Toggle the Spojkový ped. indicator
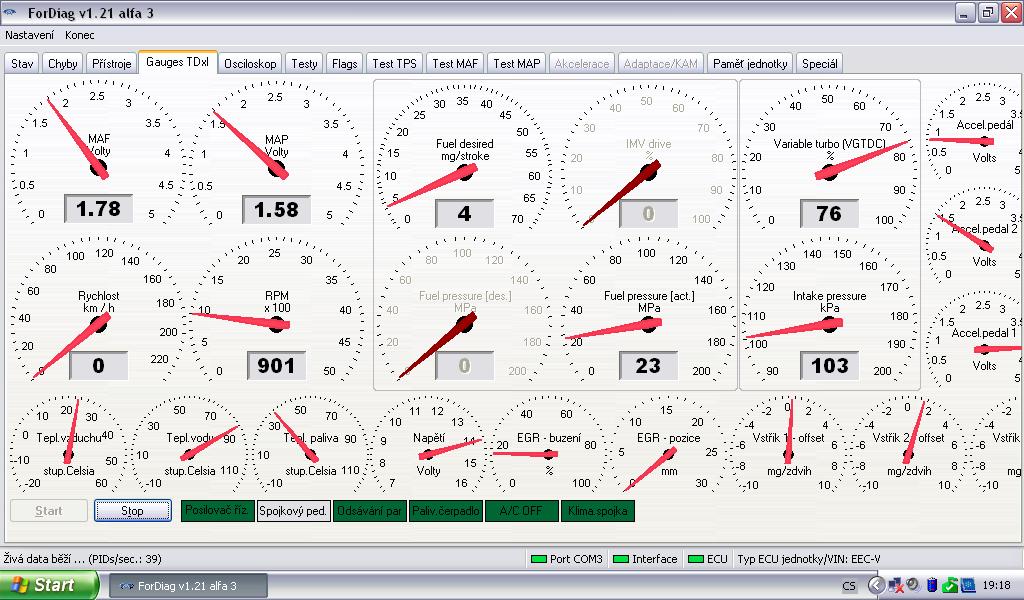Image resolution: width=1024 pixels, height=600 pixels. tap(293, 511)
